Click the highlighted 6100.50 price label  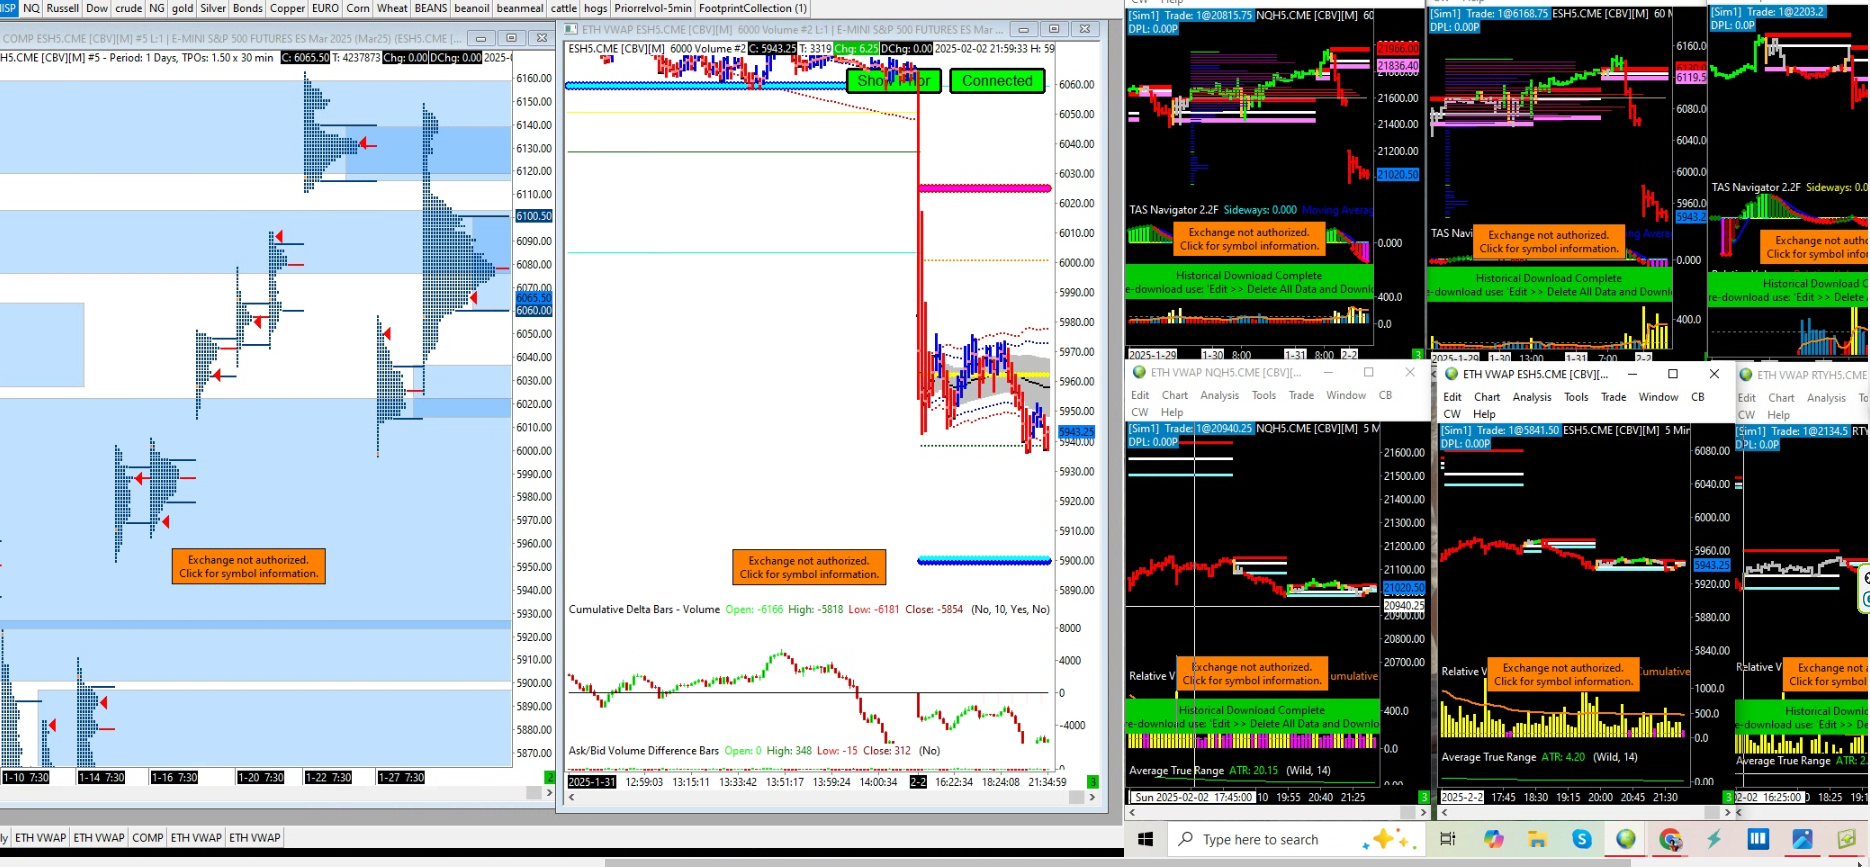tap(534, 216)
